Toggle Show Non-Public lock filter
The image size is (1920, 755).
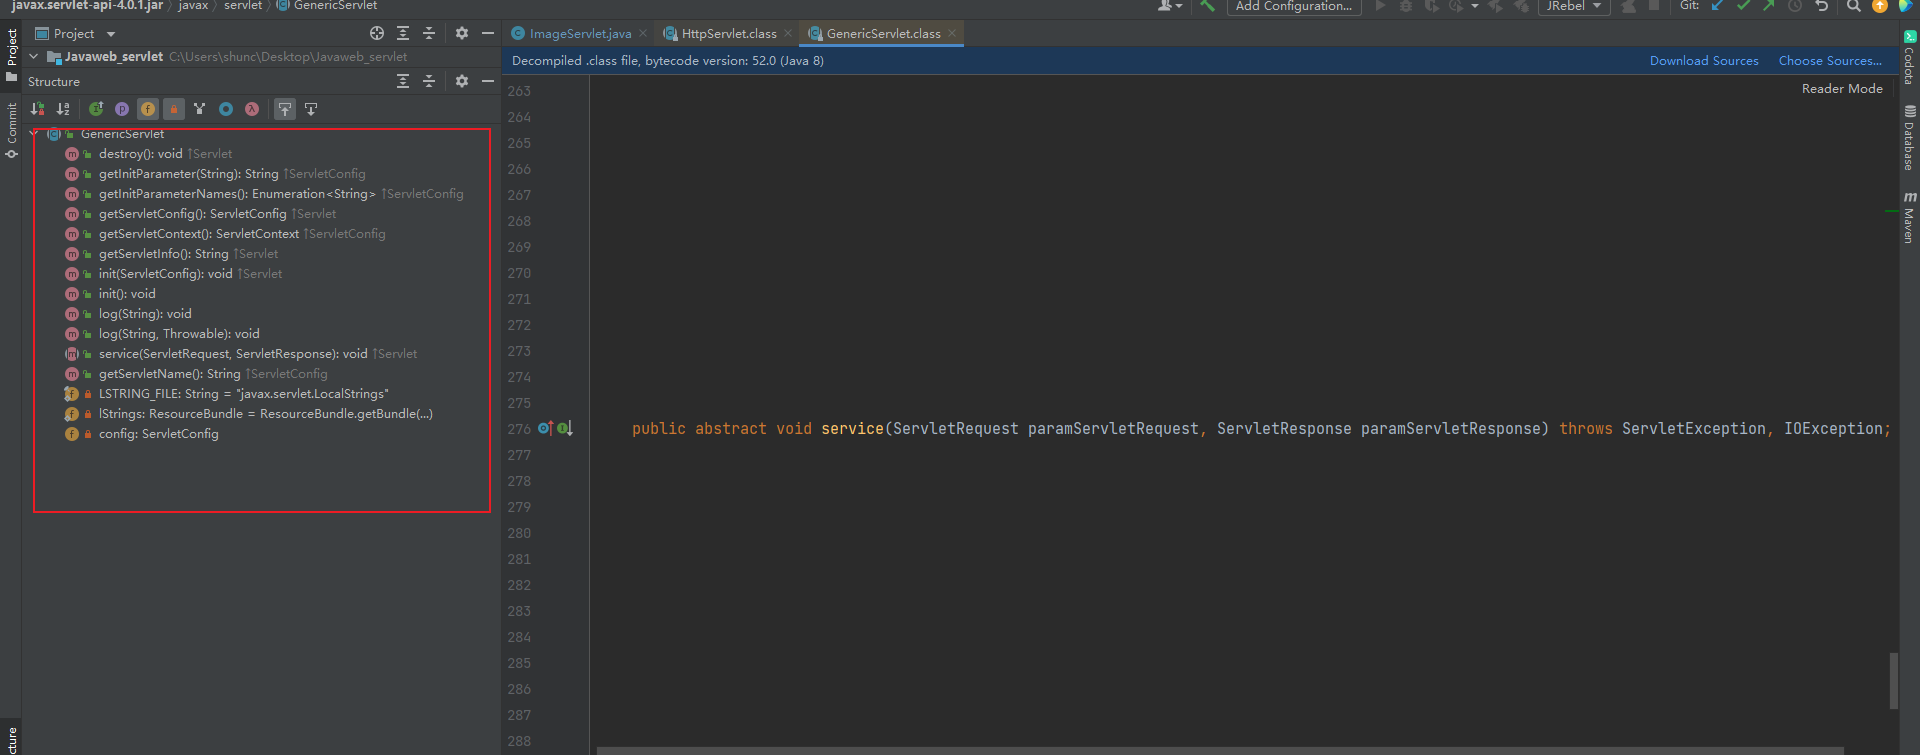pos(174,109)
